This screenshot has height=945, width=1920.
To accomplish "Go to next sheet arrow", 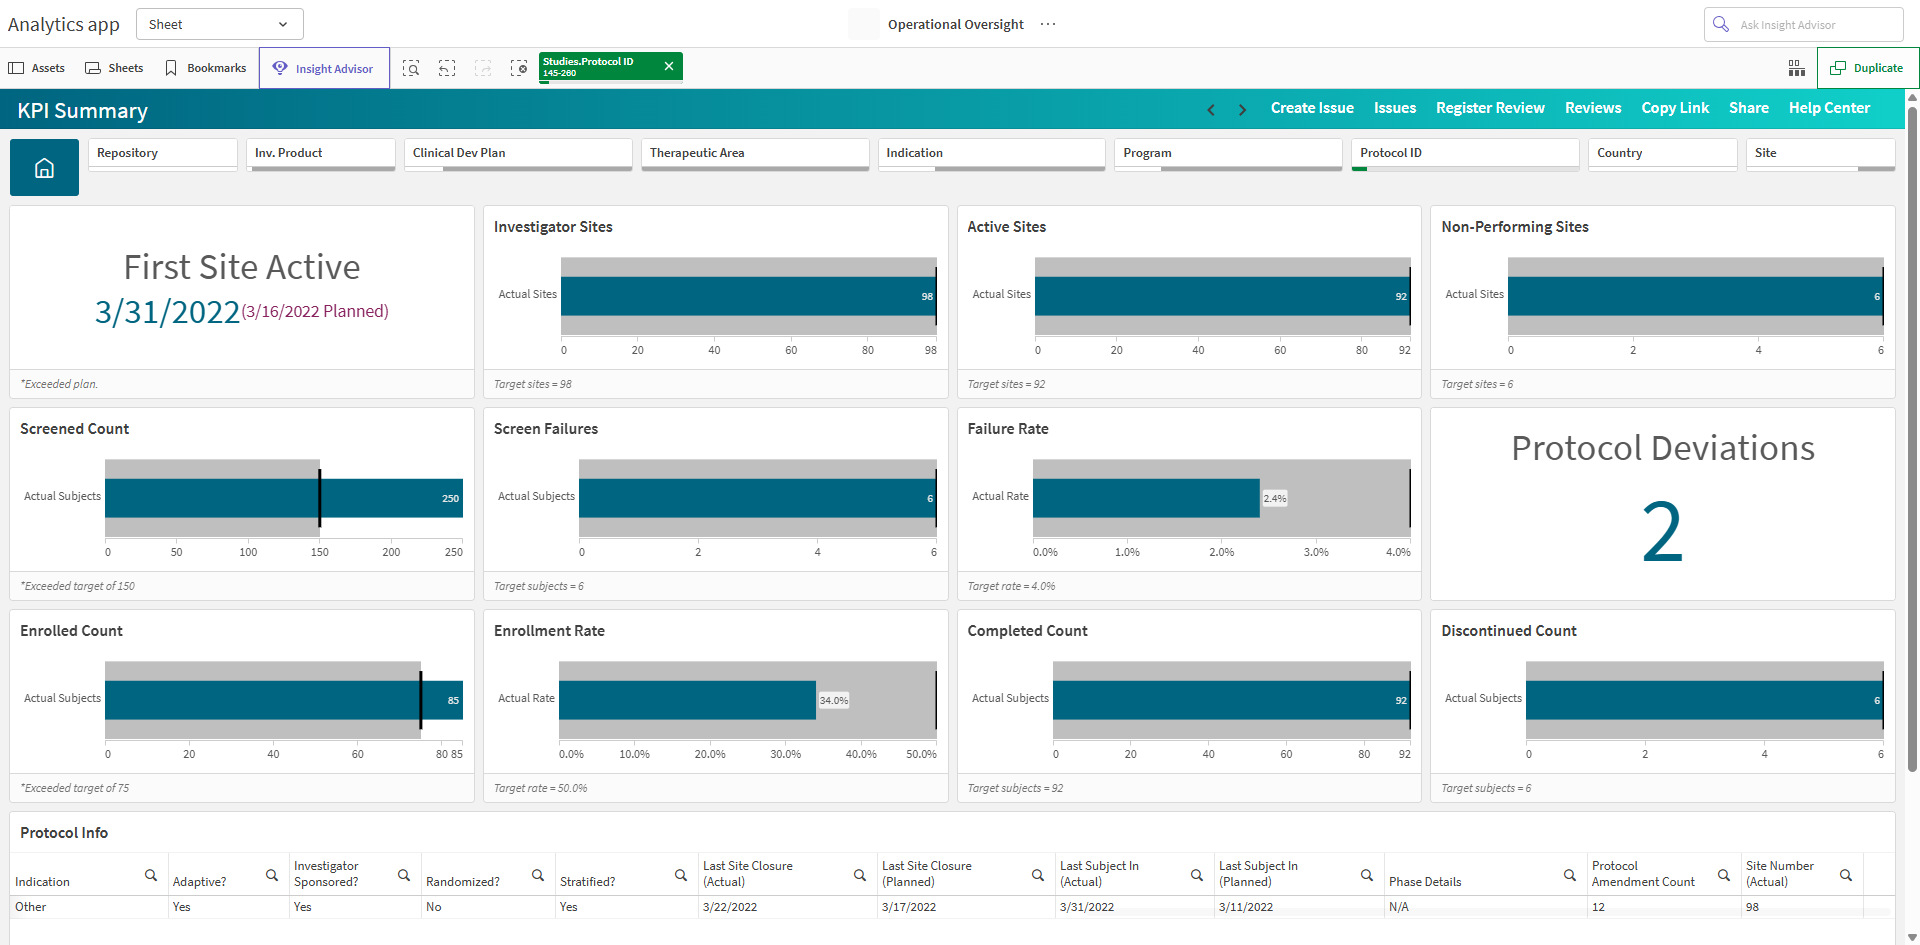I will tap(1242, 109).
